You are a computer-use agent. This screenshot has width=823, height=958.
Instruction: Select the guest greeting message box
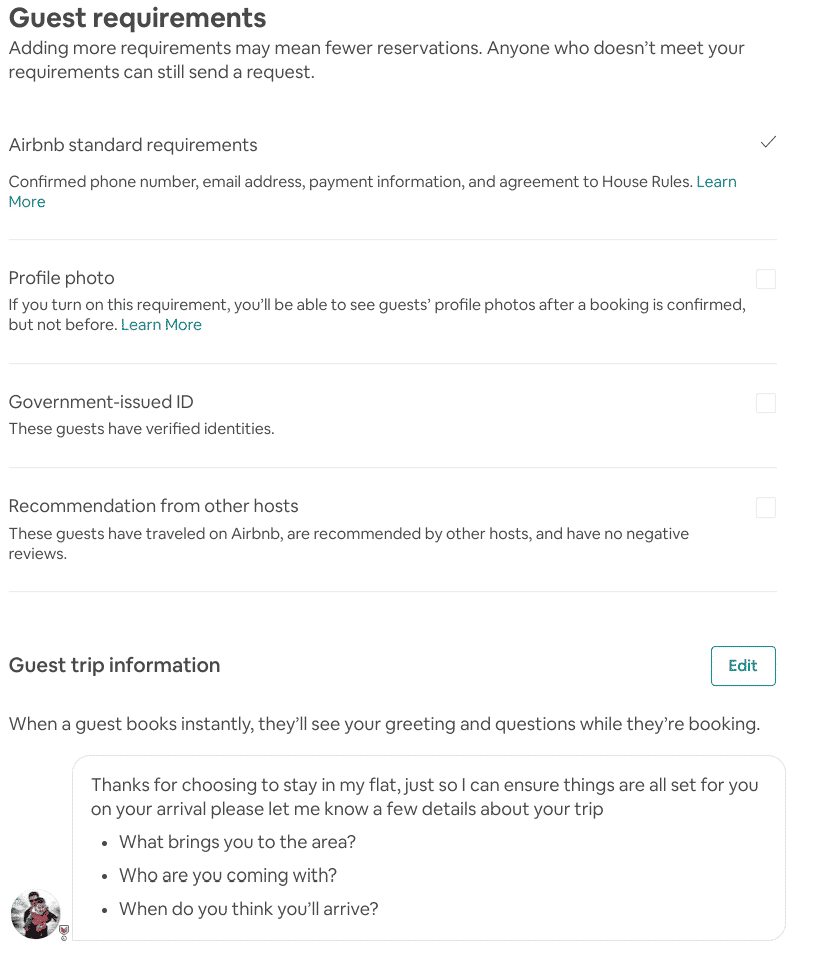pos(430,847)
